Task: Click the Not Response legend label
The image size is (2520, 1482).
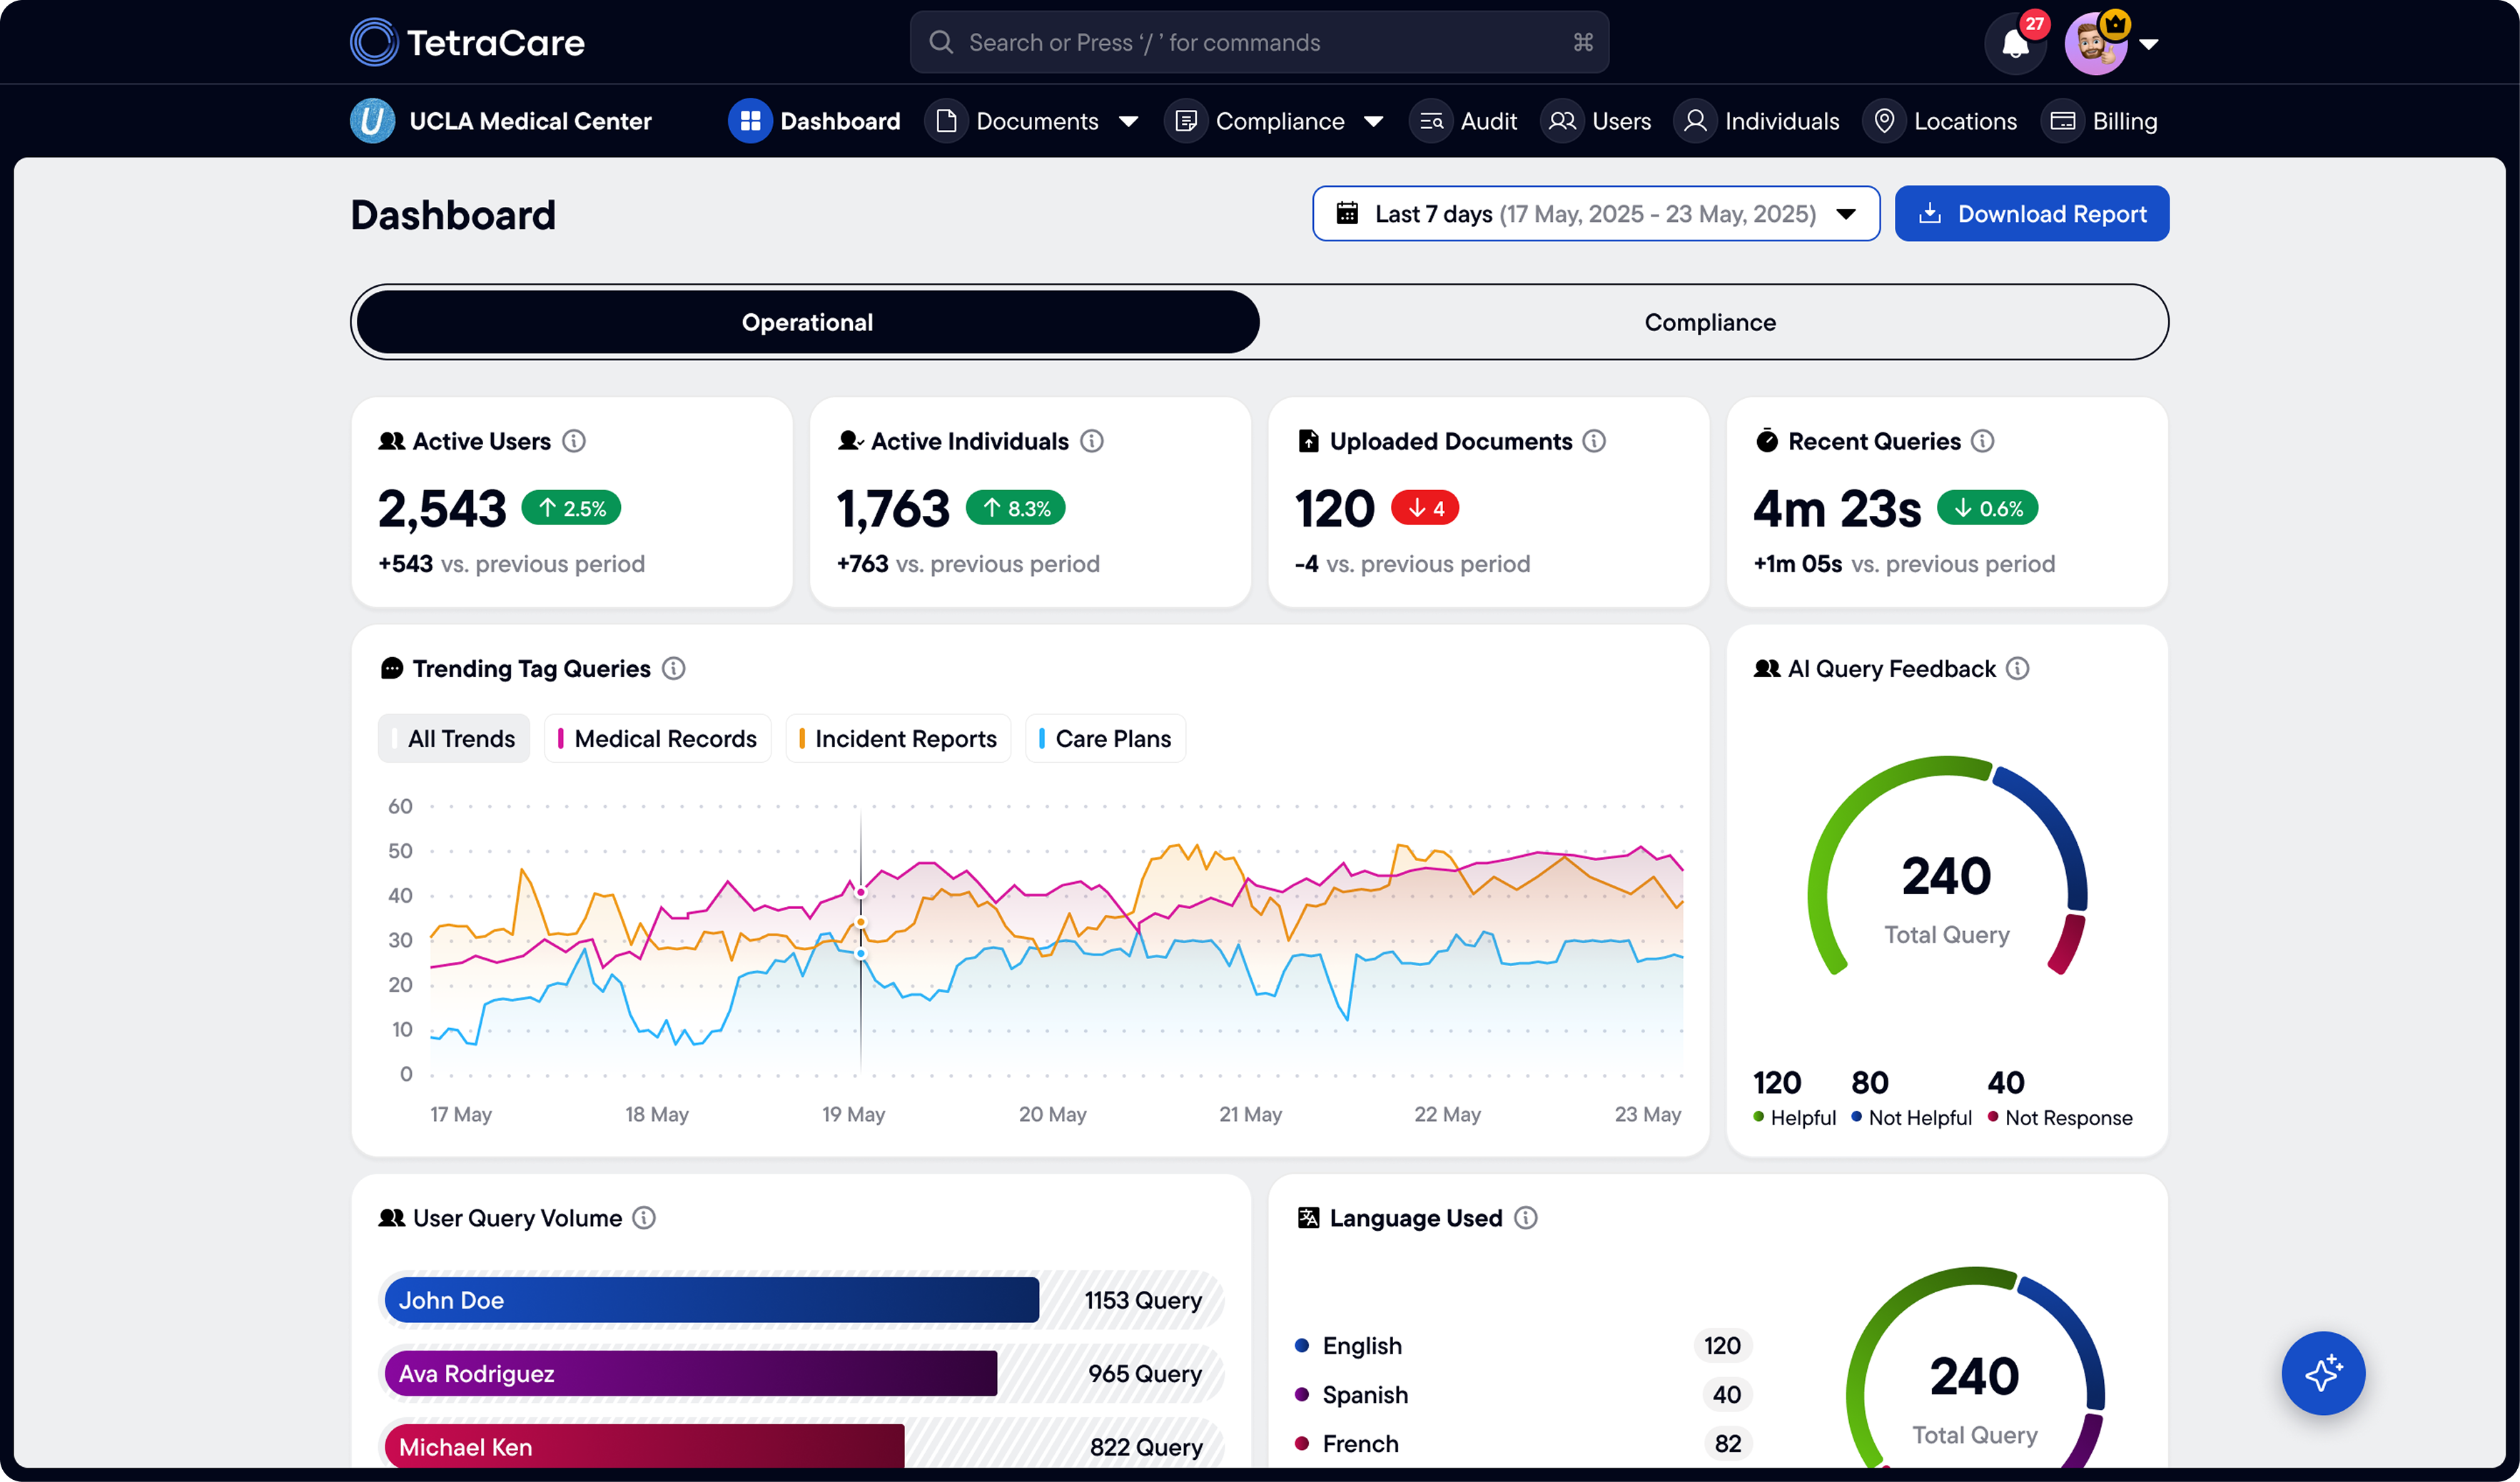Action: [x=2068, y=1117]
